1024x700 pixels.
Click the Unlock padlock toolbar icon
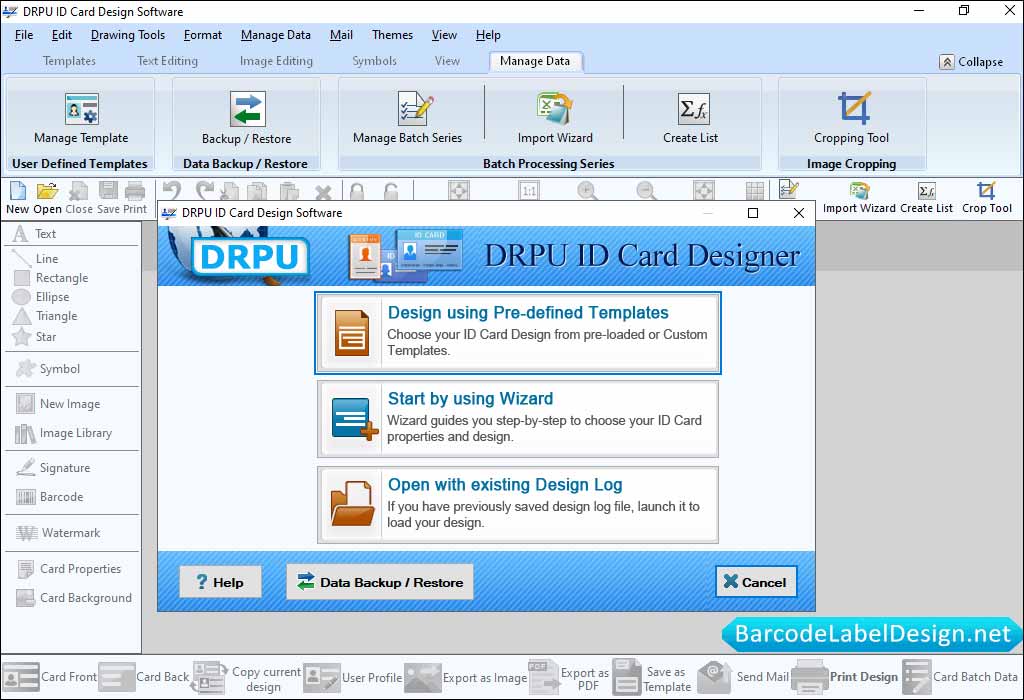click(391, 191)
